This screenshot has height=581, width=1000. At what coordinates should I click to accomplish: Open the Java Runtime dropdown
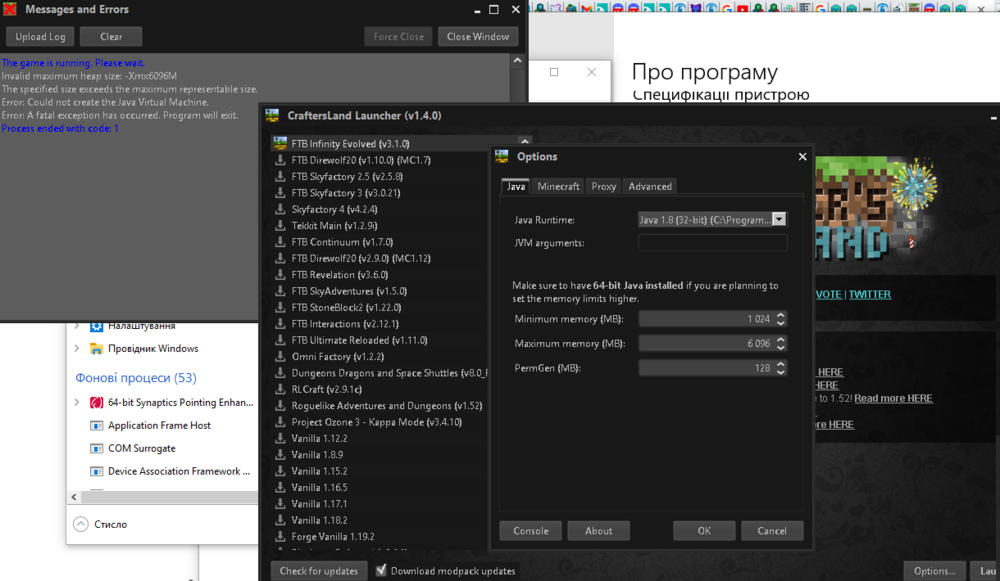pyautogui.click(x=779, y=219)
